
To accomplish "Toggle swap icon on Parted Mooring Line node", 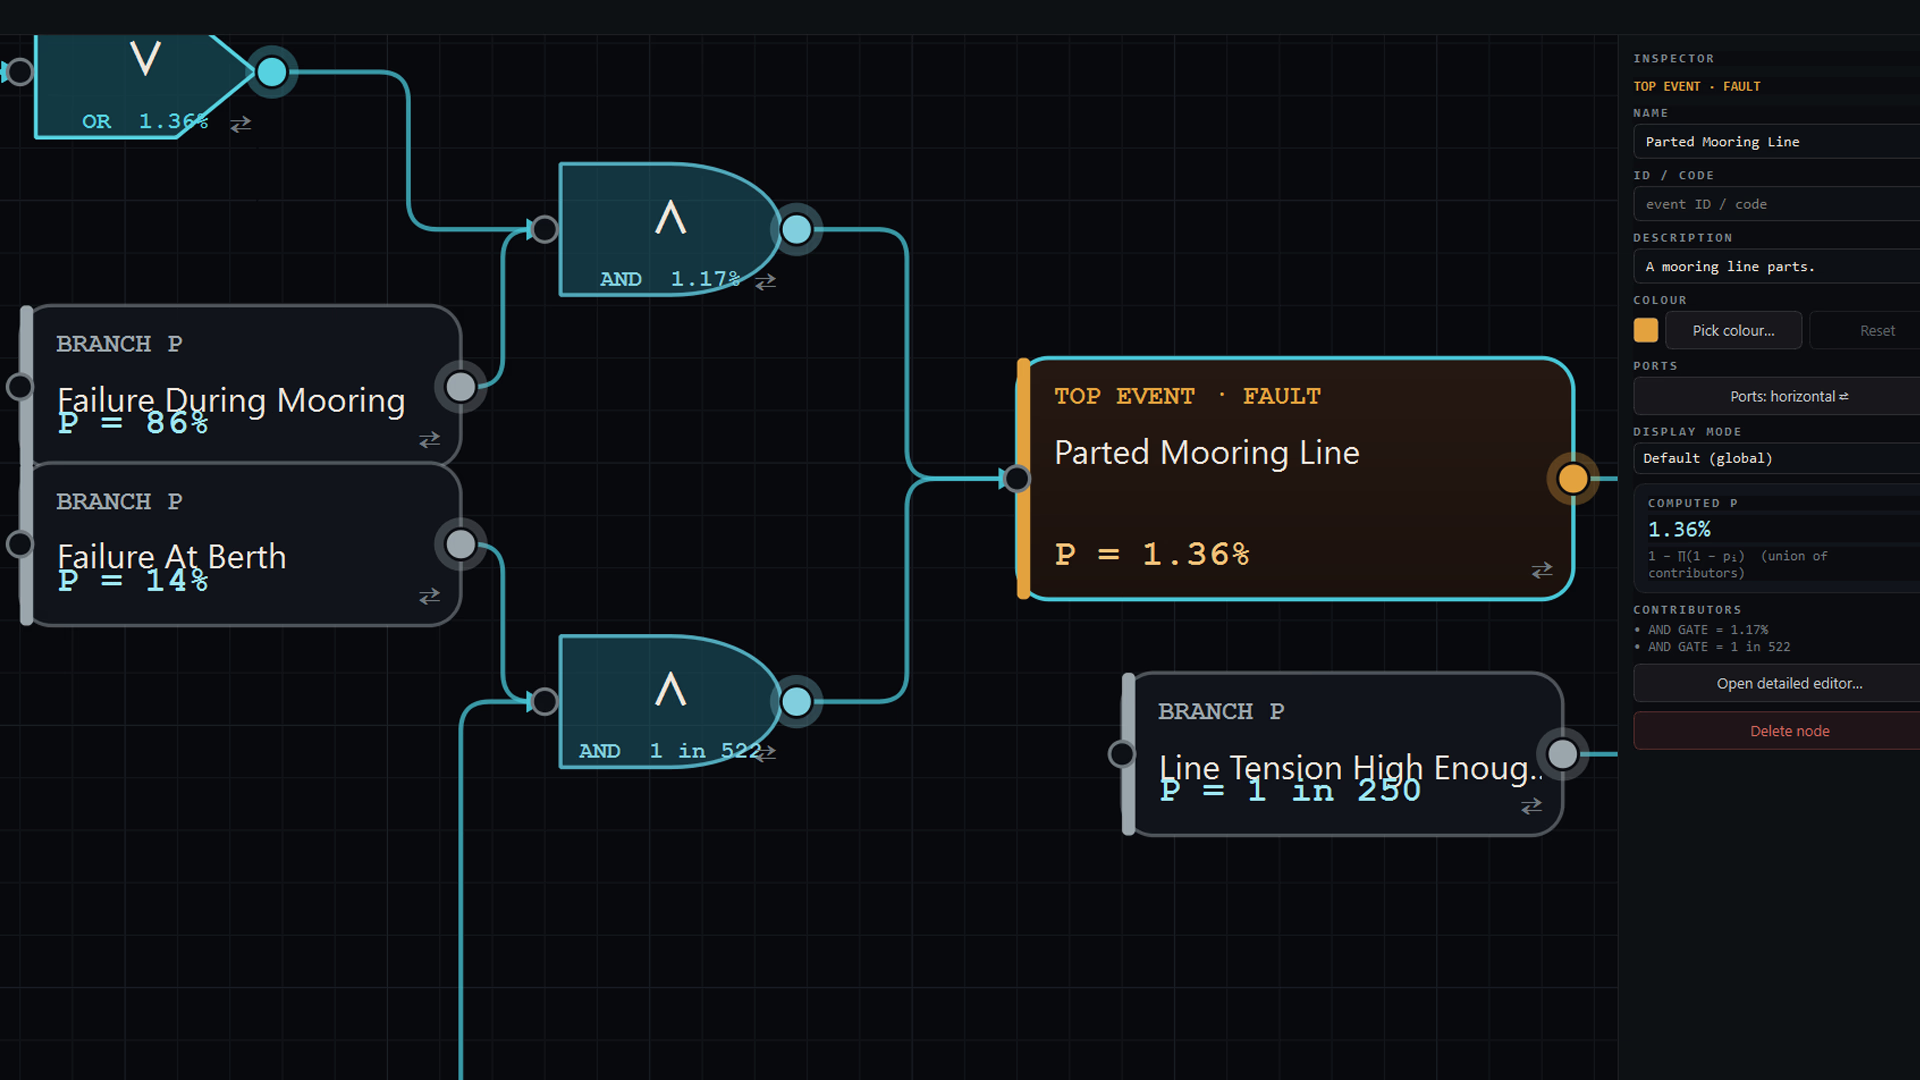I will tap(1542, 570).
